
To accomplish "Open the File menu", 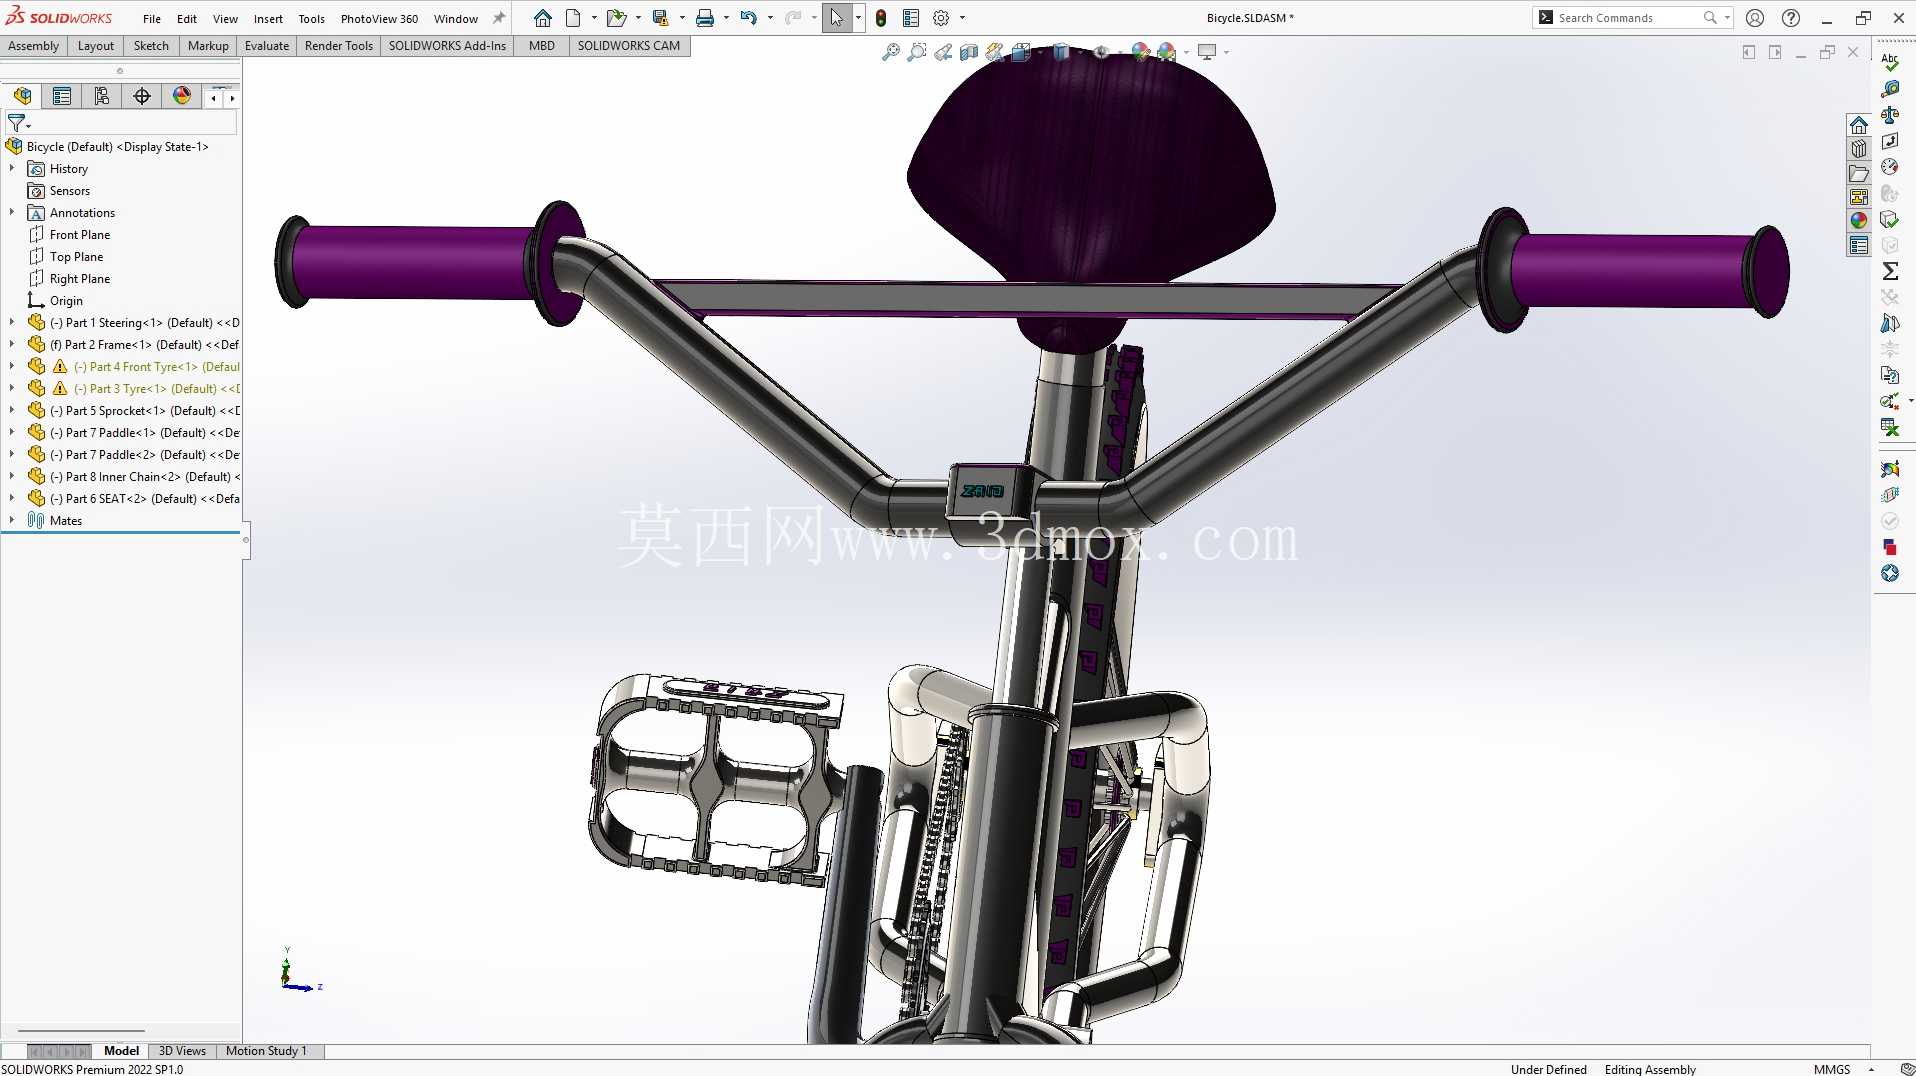I will click(152, 19).
